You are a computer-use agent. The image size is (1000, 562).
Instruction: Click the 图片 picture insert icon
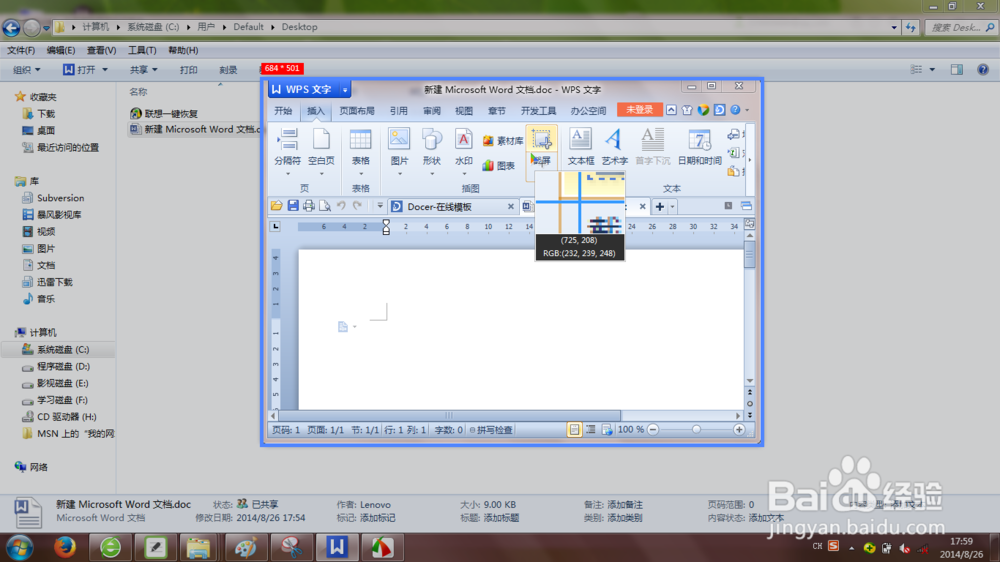[399, 139]
